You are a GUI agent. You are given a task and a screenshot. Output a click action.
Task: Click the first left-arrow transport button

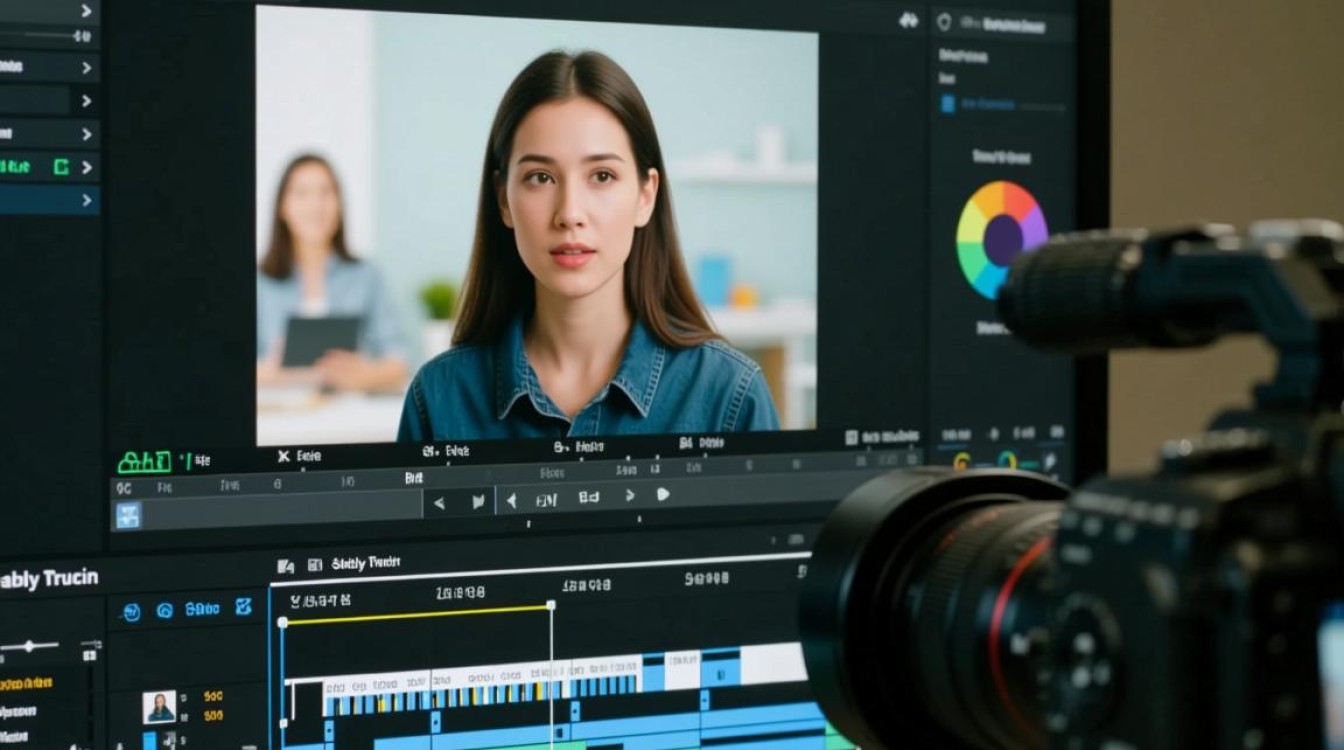tap(439, 502)
